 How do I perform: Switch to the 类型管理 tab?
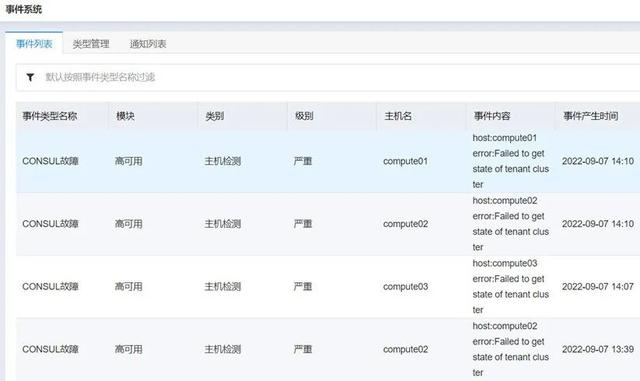[x=91, y=44]
